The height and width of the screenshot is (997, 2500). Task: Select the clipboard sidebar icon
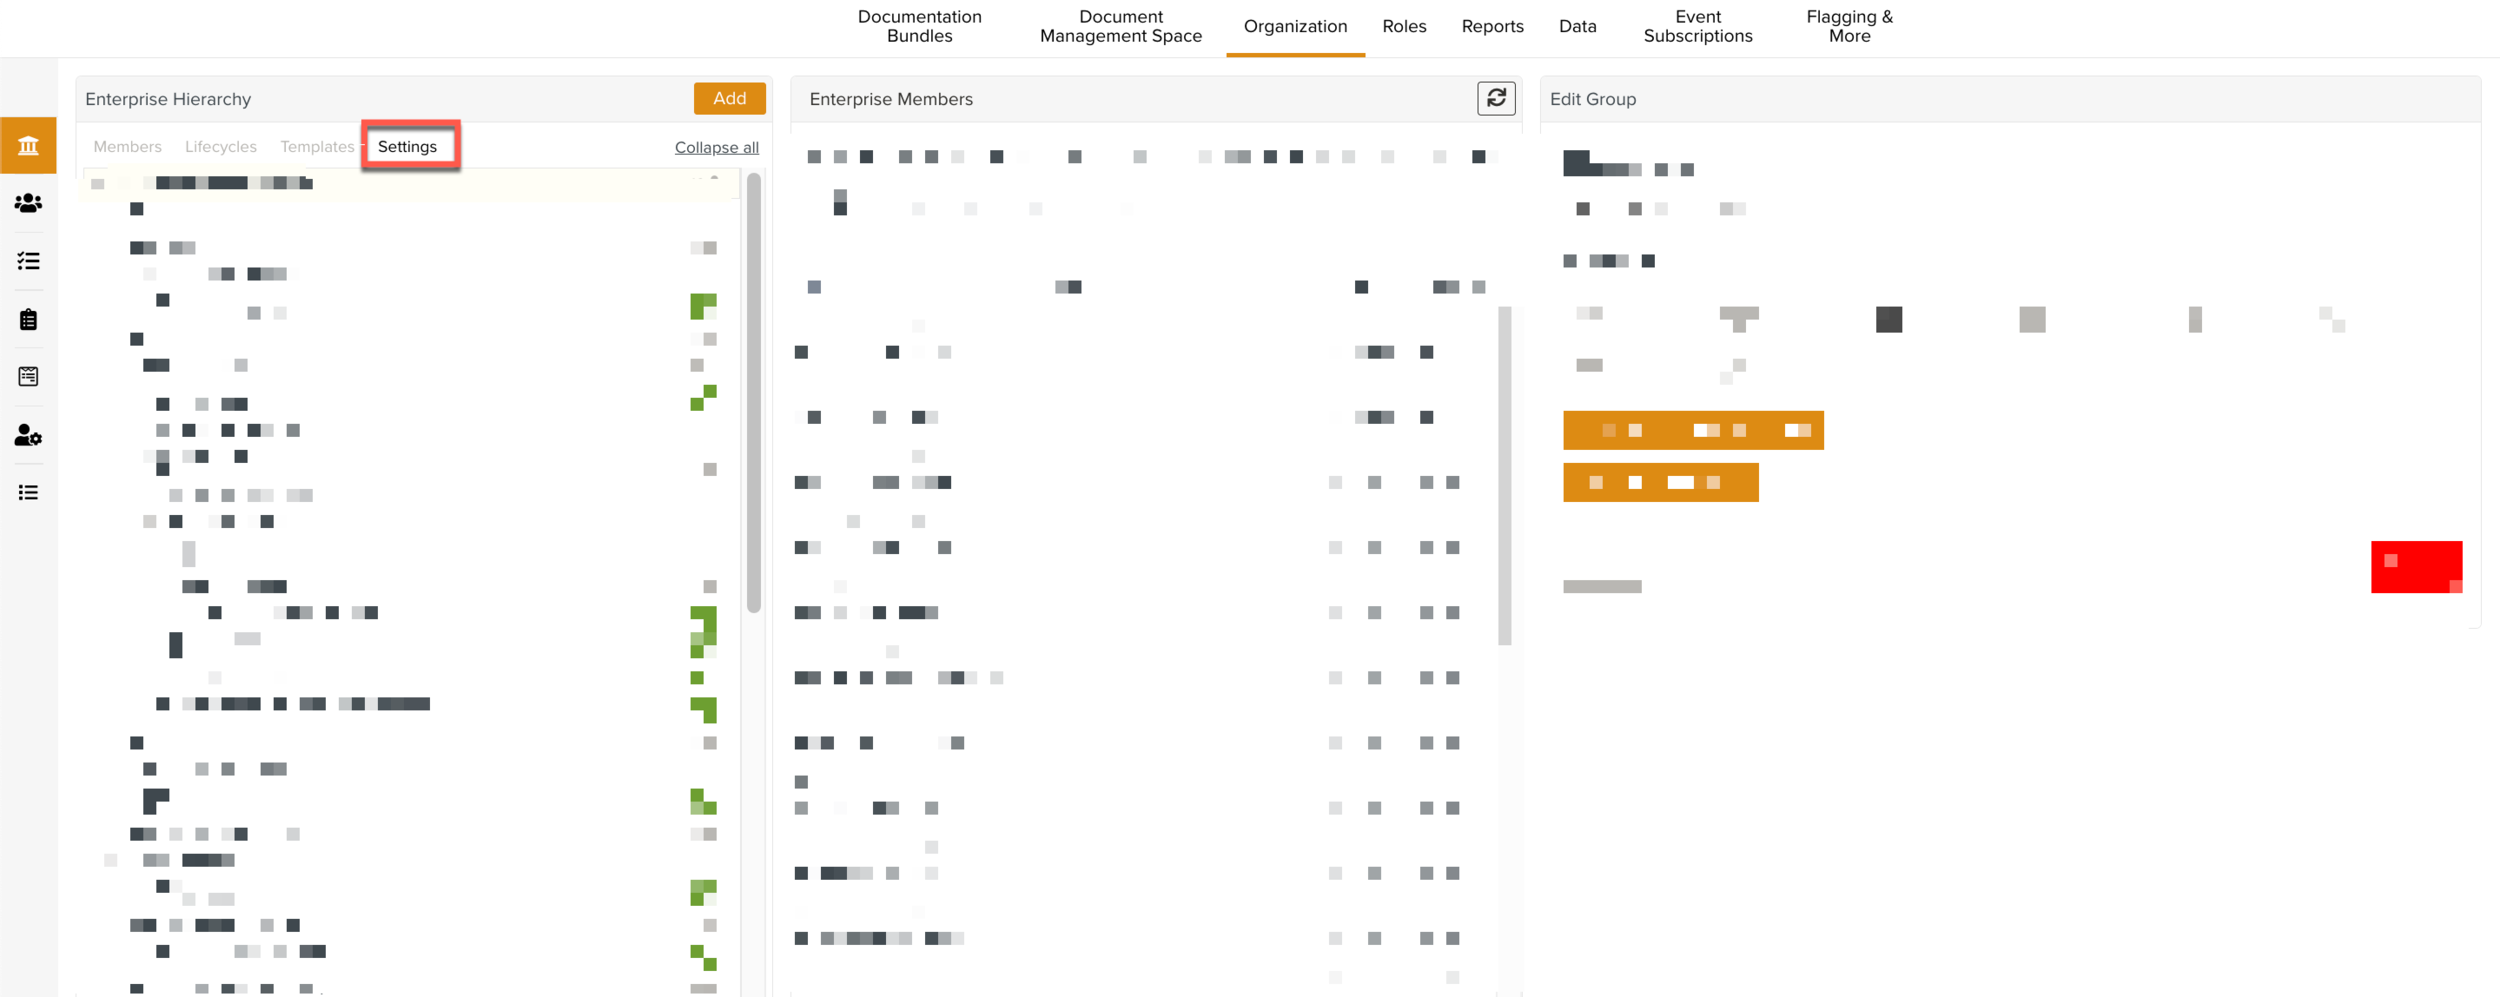28,319
